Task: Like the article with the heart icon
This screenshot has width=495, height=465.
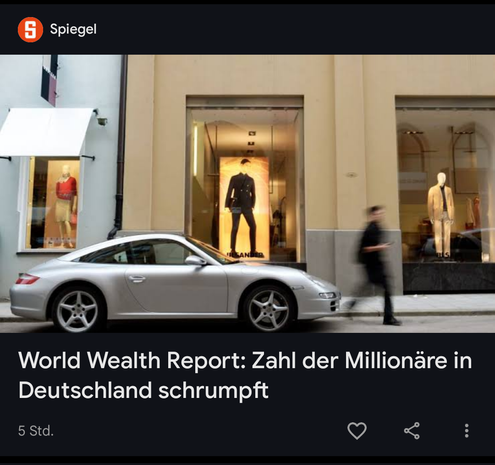Action: pyautogui.click(x=357, y=431)
